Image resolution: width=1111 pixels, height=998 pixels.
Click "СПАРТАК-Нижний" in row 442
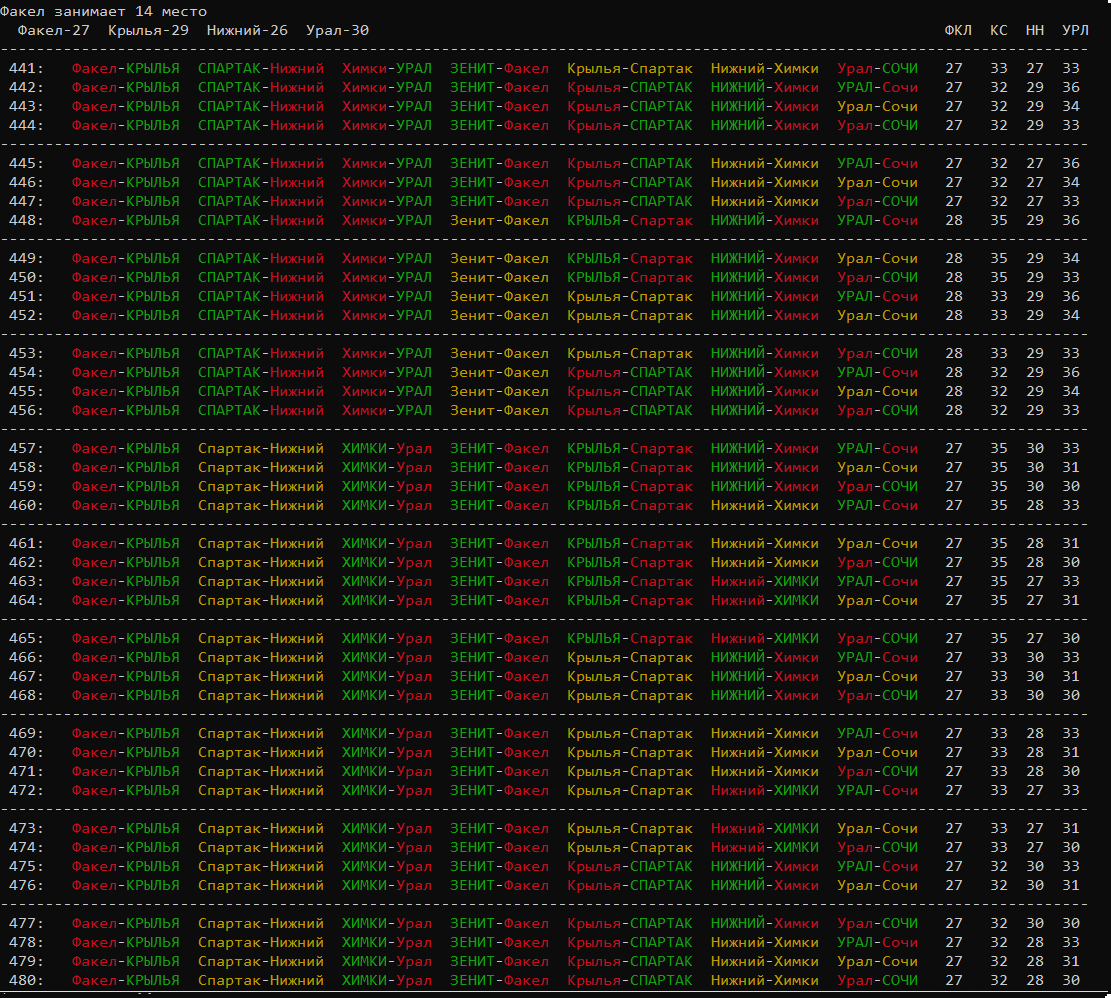click(x=261, y=88)
